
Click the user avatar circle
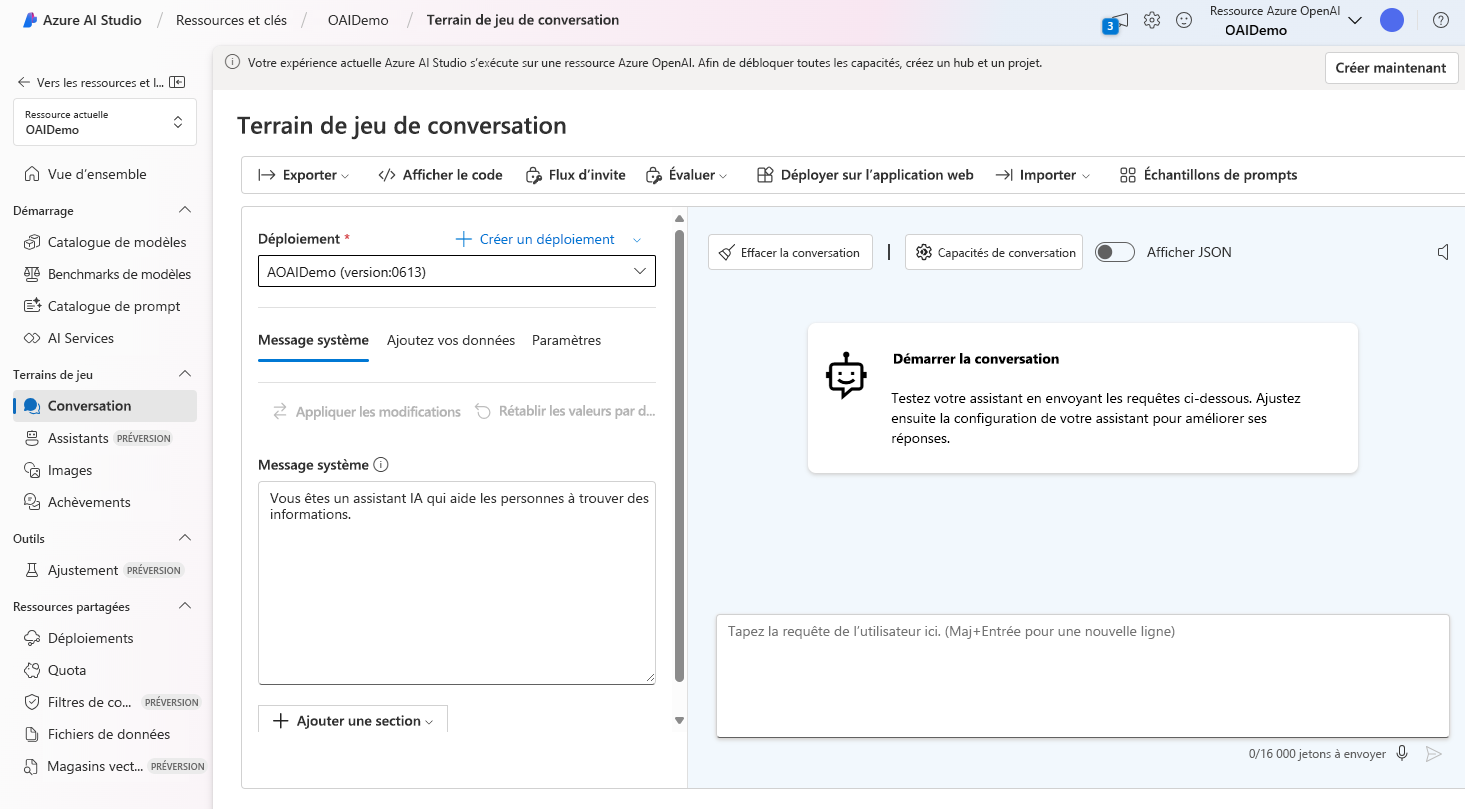[x=1391, y=20]
